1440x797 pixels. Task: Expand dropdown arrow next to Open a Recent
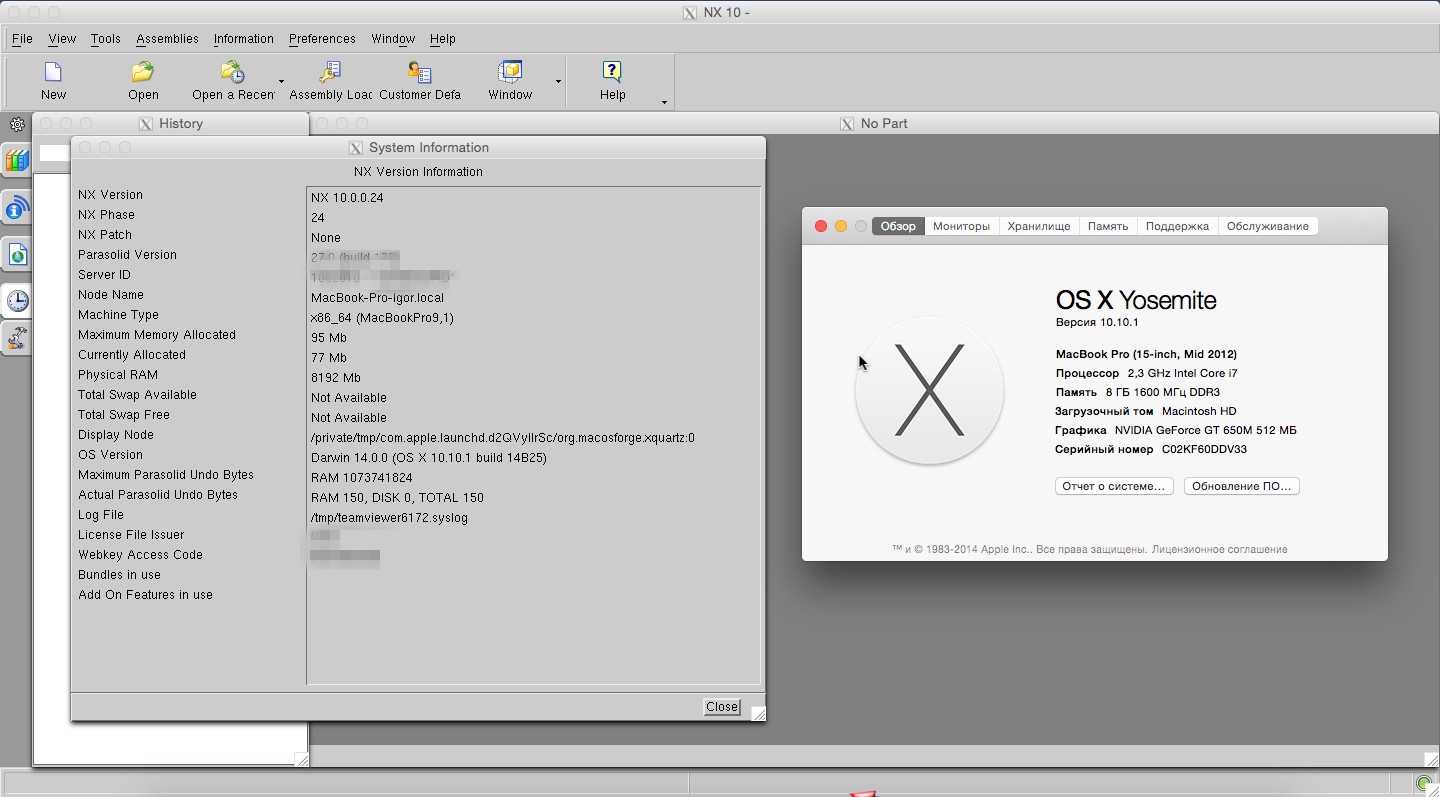(x=281, y=81)
